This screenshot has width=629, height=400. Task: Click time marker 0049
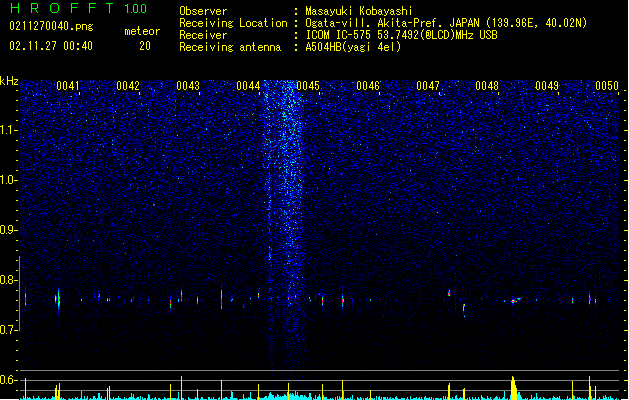pyautogui.click(x=547, y=86)
